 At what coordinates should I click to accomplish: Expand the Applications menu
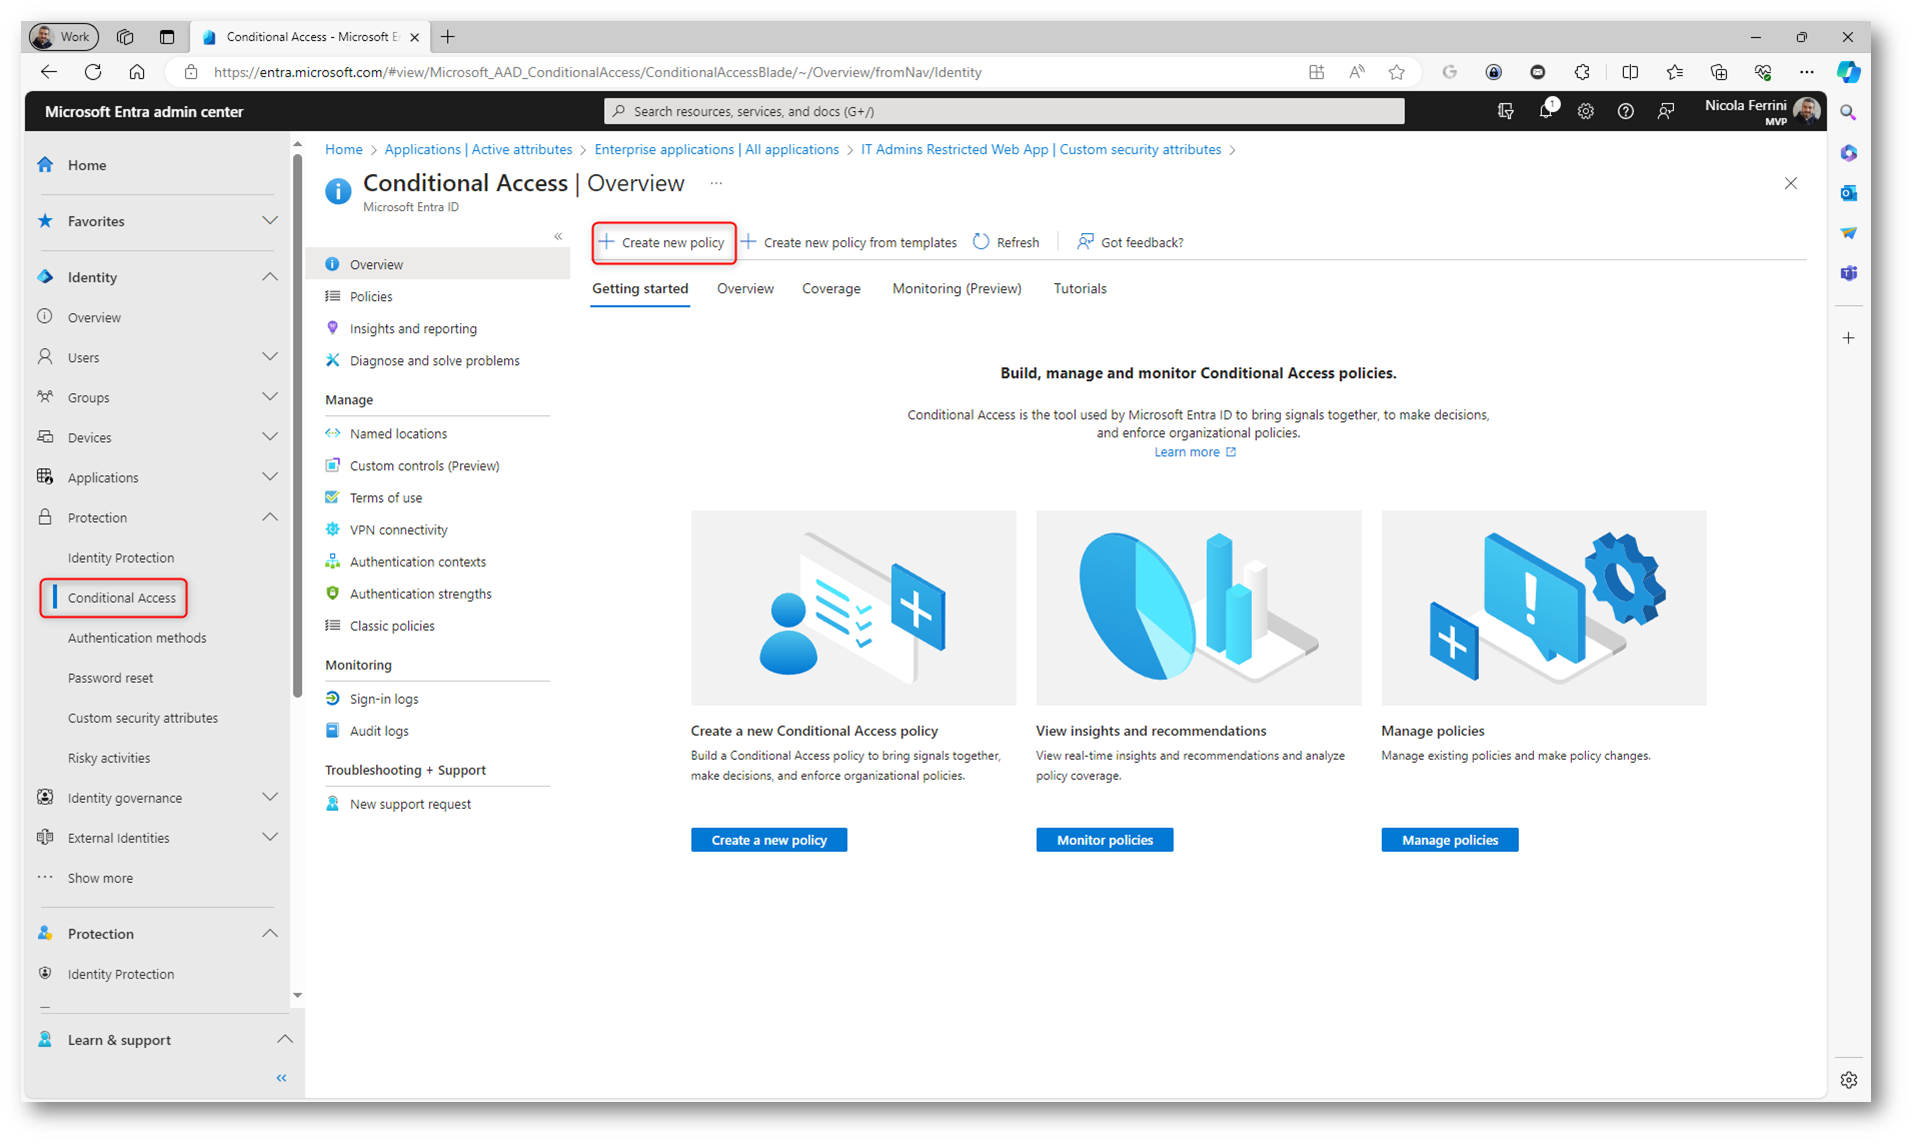270,476
